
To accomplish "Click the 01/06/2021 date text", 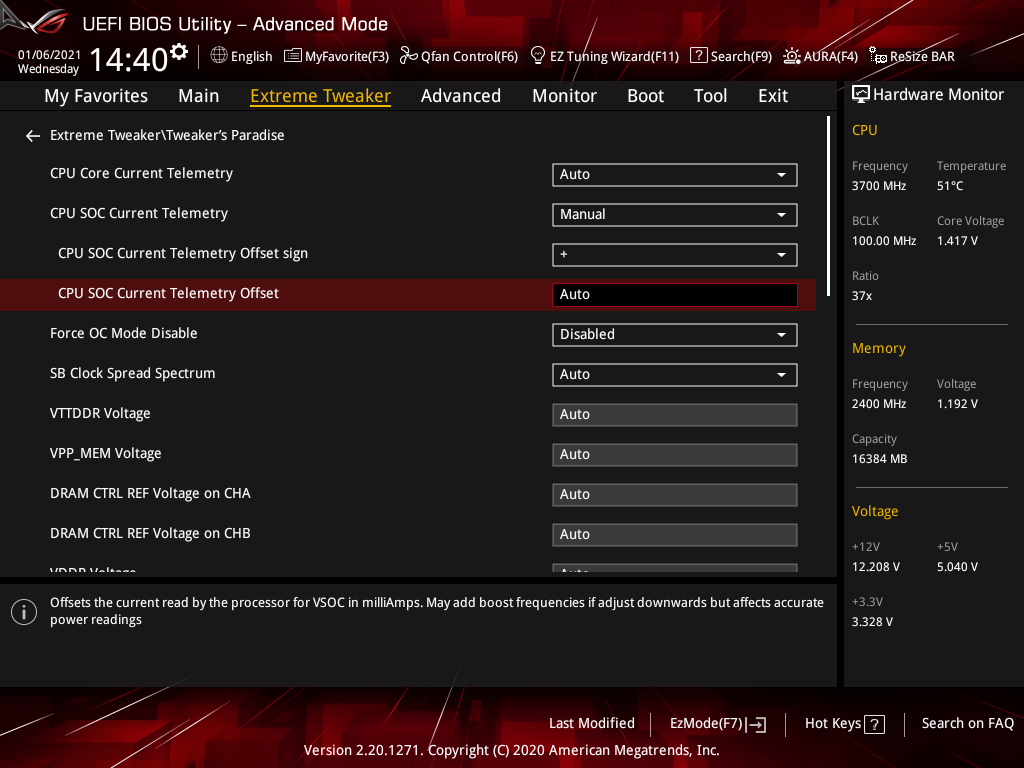I will tap(49, 55).
